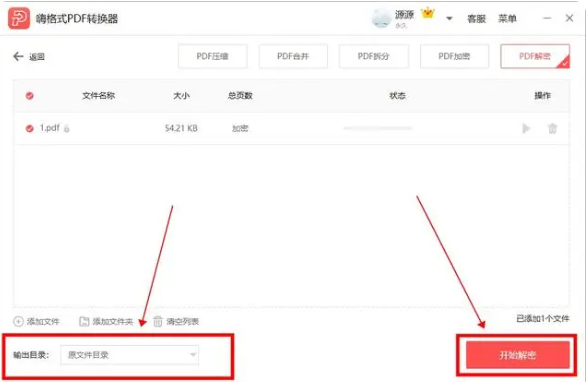Screen dimensions: 586x382
Task: Click the 1.pdf progress bar
Action: (x=377, y=128)
